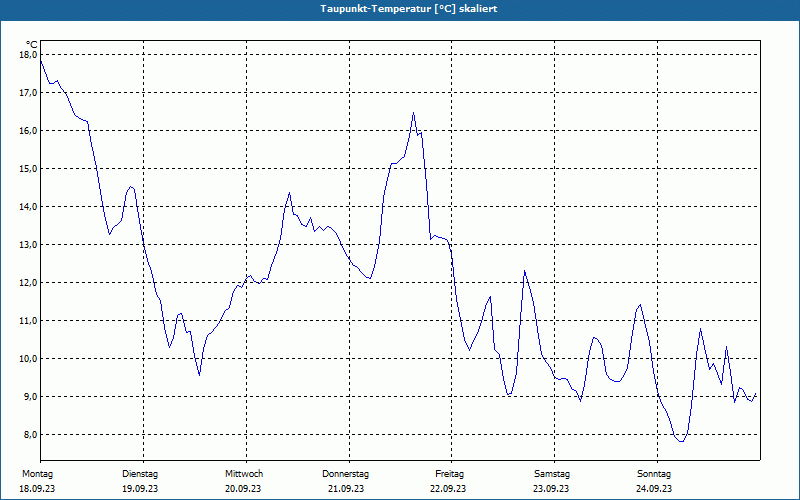Click the Freitag day label

click(x=449, y=474)
